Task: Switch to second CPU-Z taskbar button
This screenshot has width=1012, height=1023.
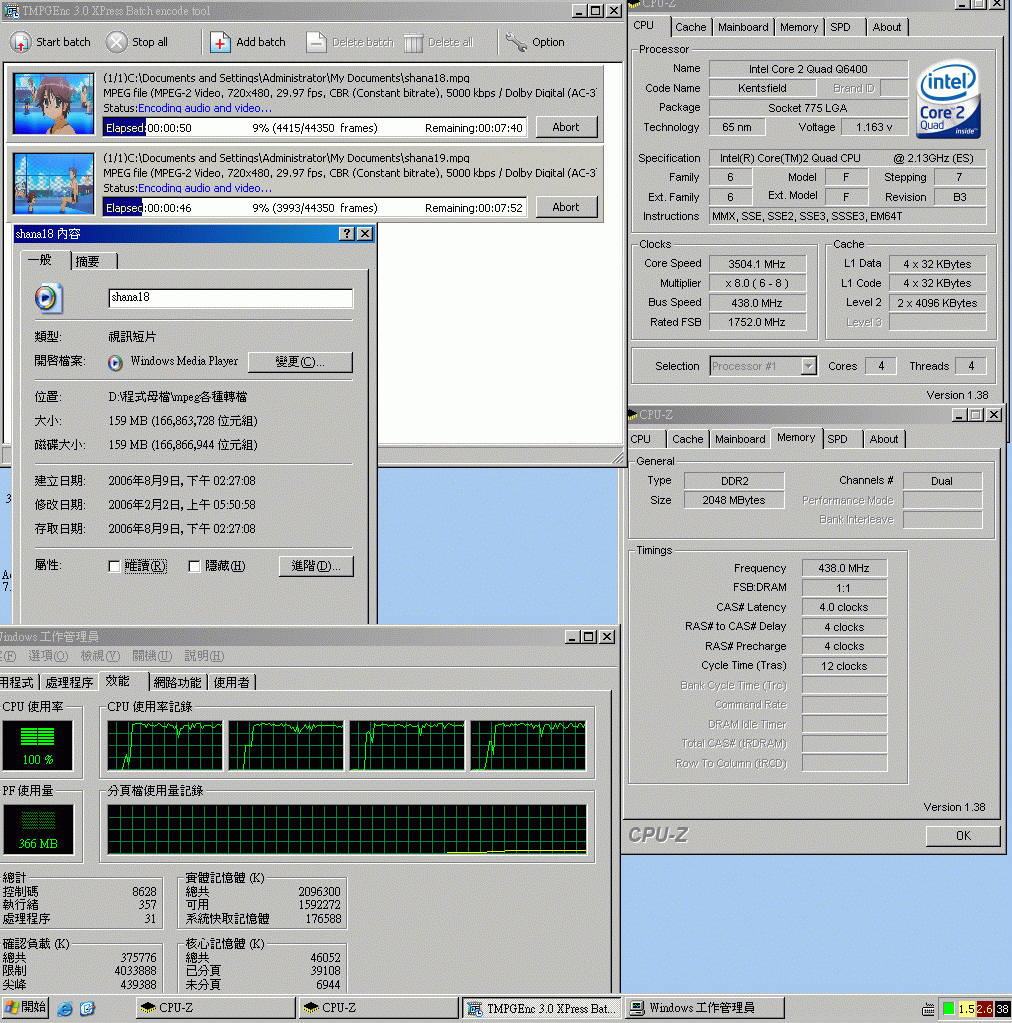Action: 379,1008
